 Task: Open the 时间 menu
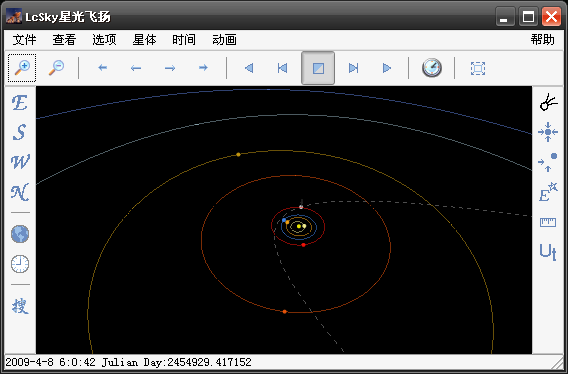click(x=184, y=40)
